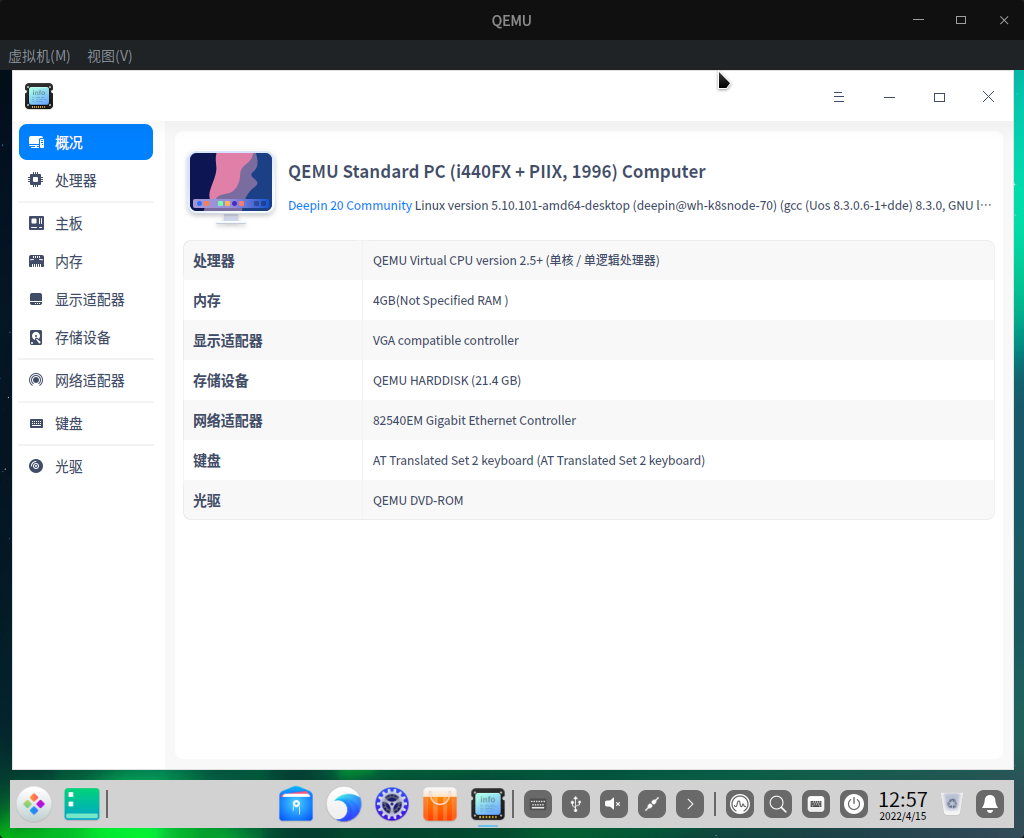Click the computer monitor thumbnail image
Image resolution: width=1024 pixels, height=838 pixels.
231,187
